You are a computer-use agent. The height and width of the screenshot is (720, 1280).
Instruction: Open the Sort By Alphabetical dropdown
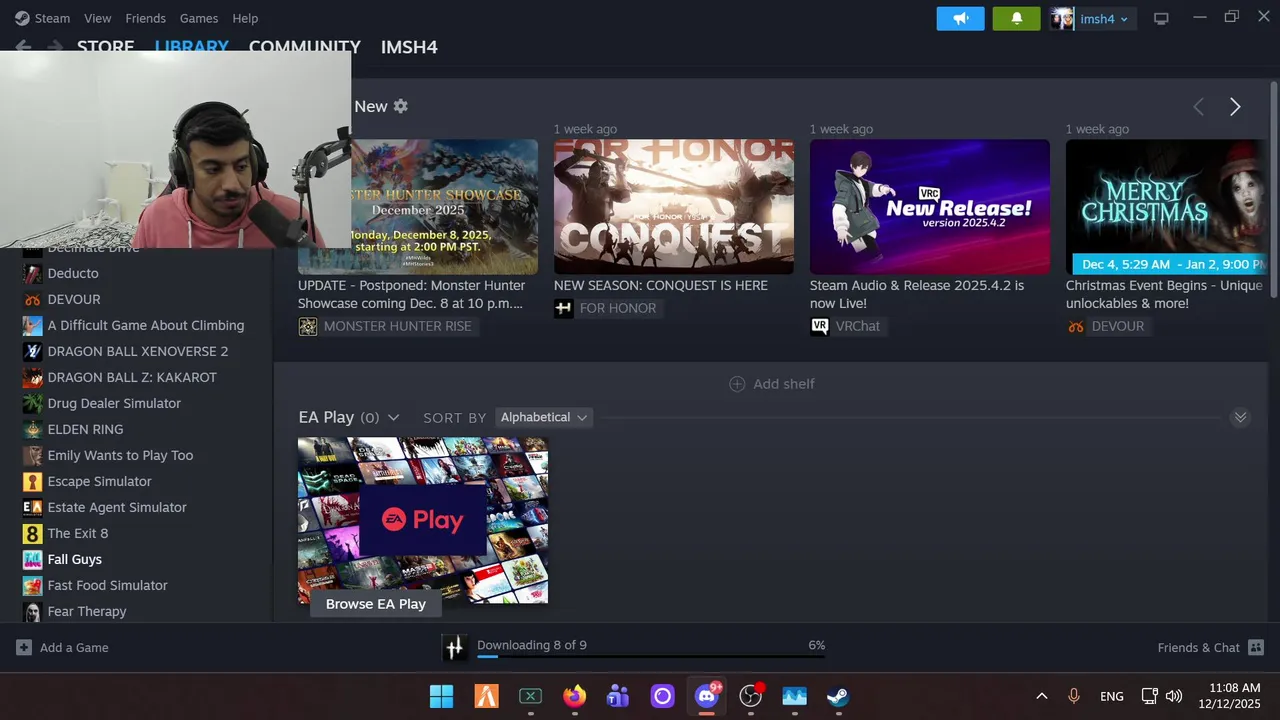tap(544, 417)
